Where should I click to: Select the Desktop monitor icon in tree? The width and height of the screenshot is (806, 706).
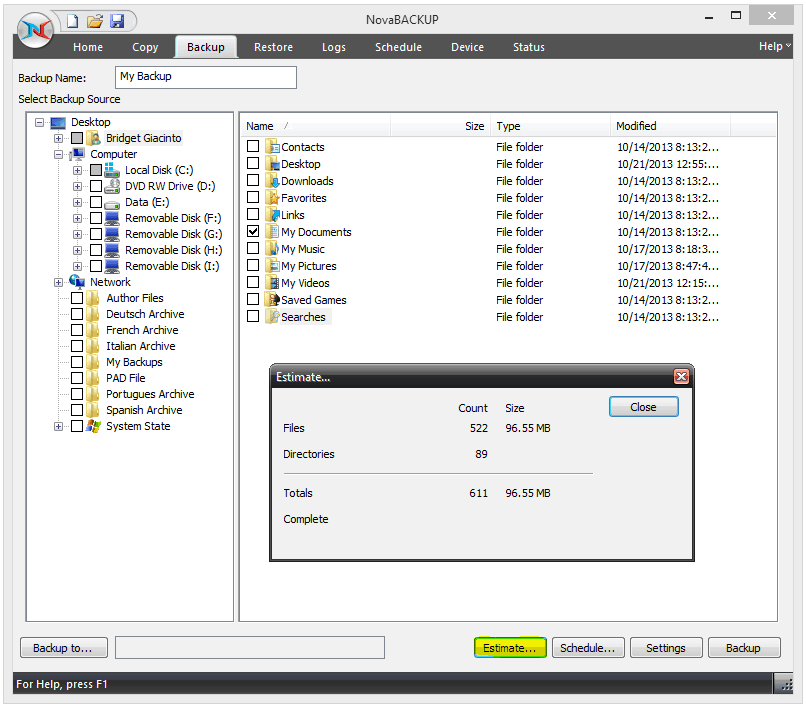tap(58, 122)
